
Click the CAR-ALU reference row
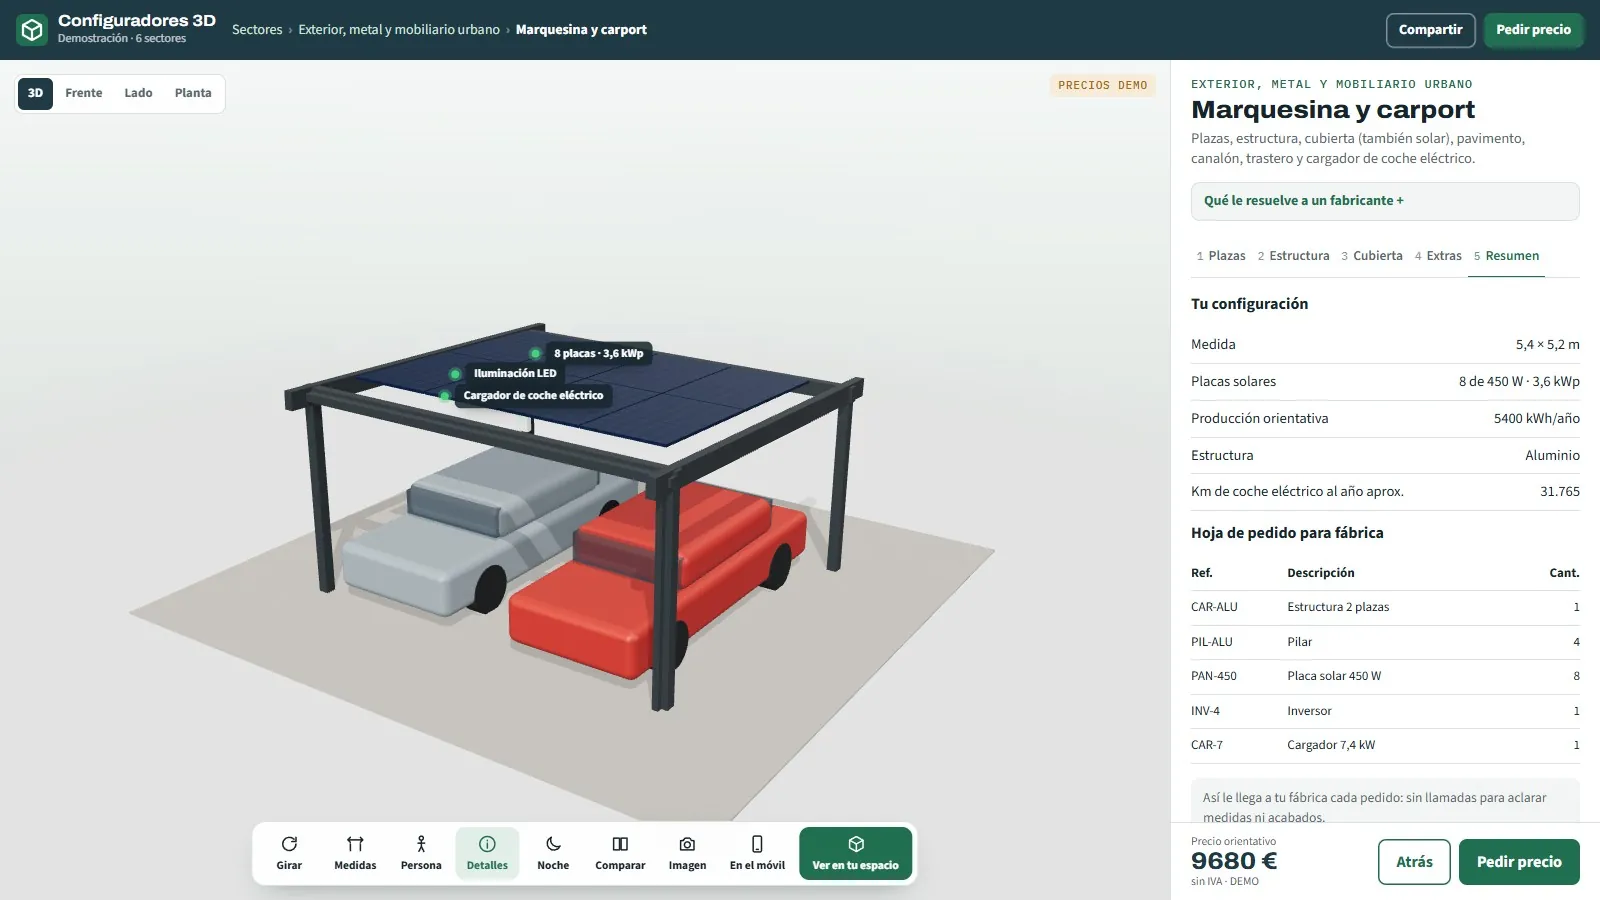[1385, 607]
